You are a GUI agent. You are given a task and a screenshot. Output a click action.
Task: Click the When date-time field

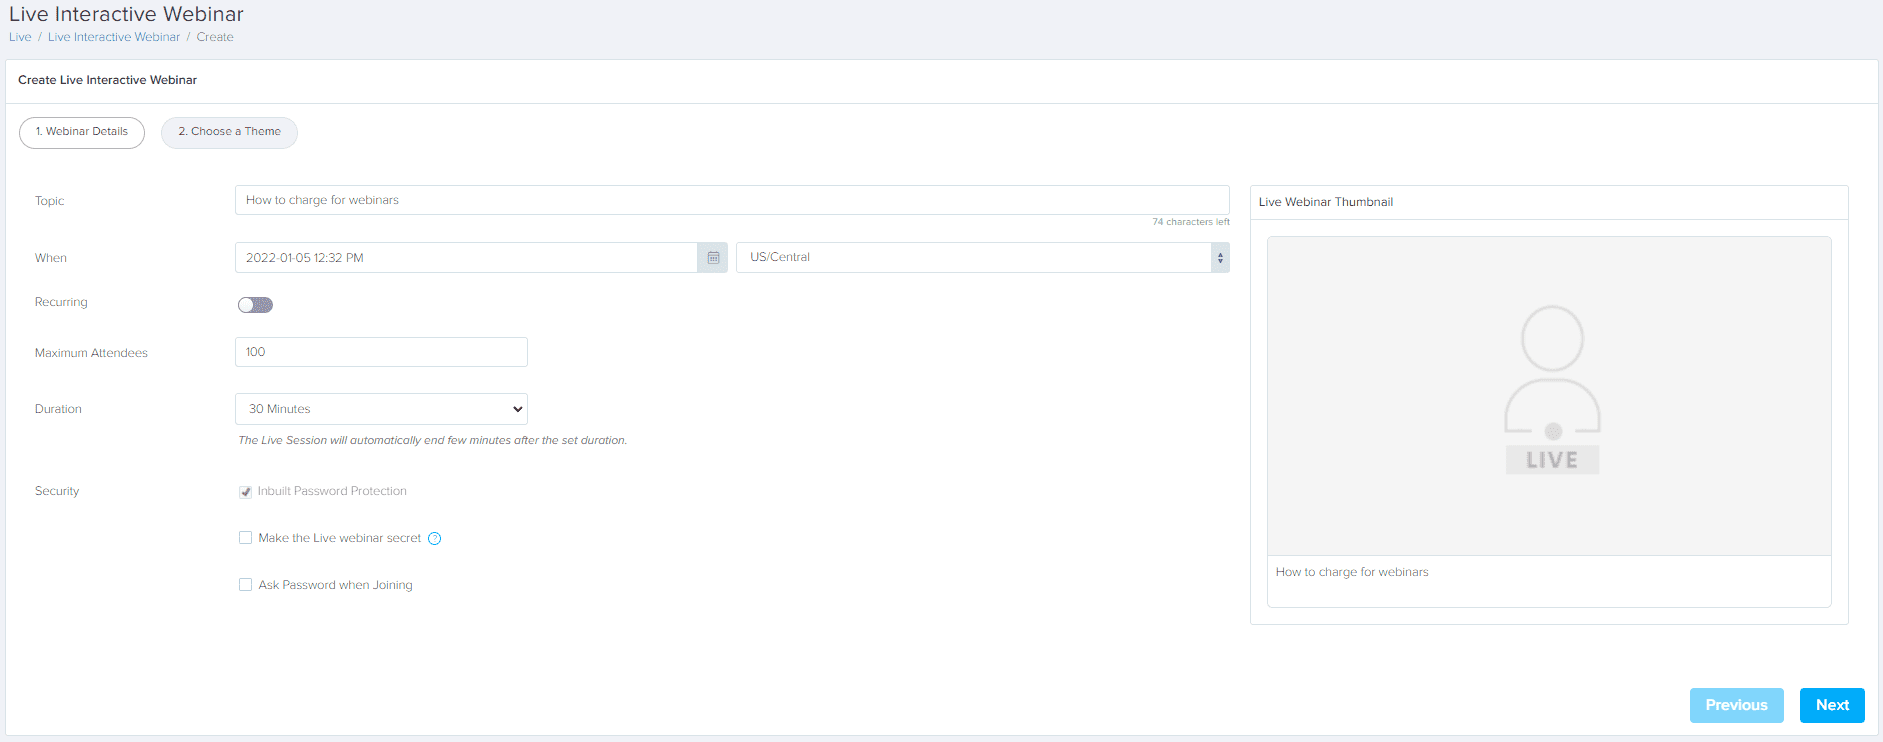click(x=466, y=258)
